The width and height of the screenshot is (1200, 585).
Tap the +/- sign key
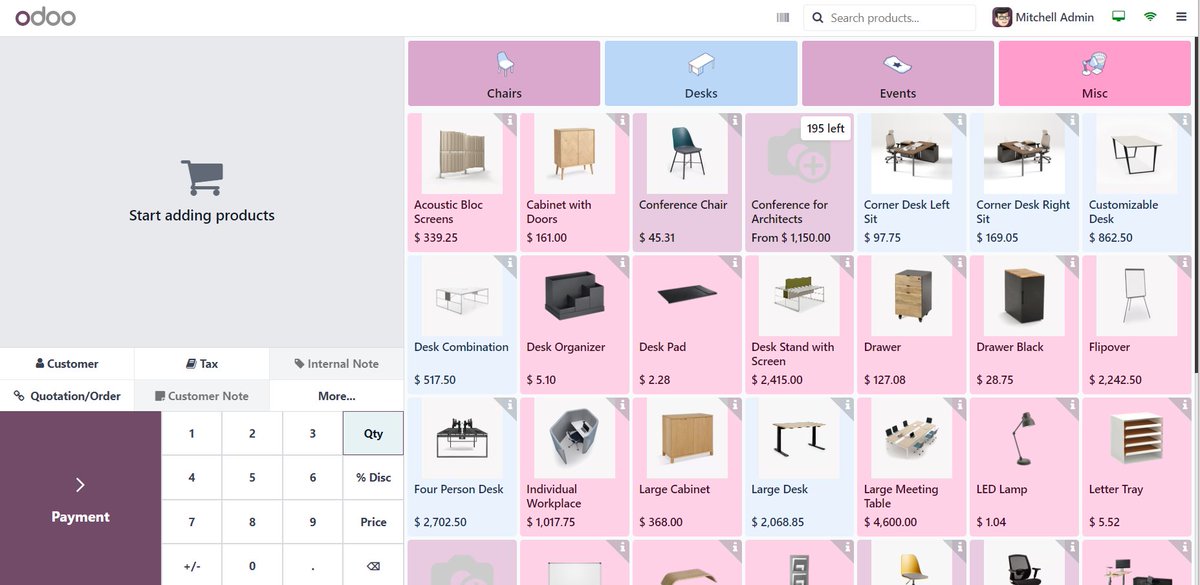(x=192, y=565)
